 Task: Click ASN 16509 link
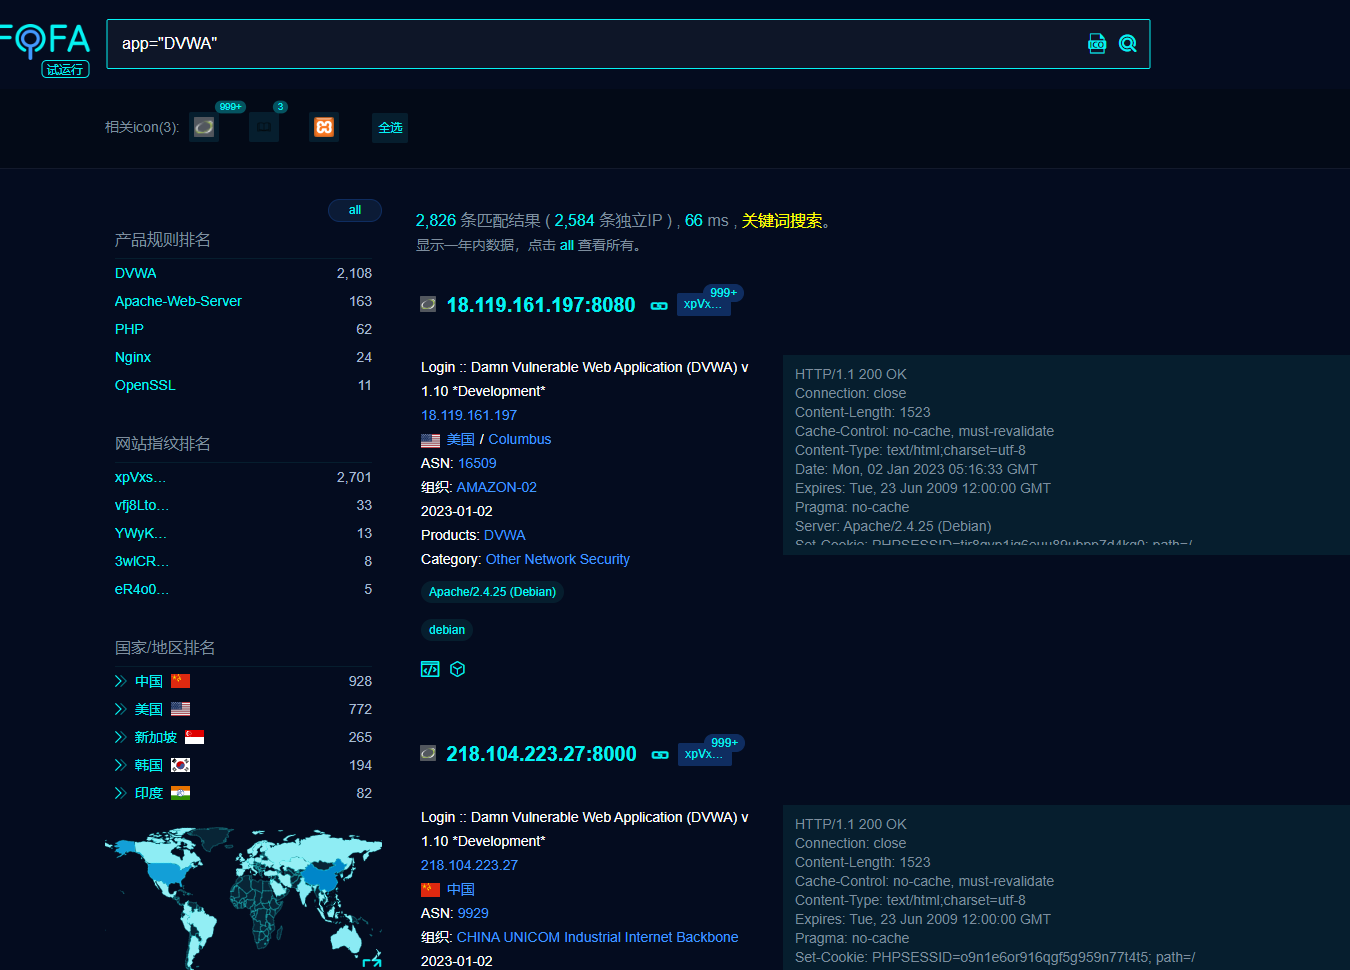point(477,463)
